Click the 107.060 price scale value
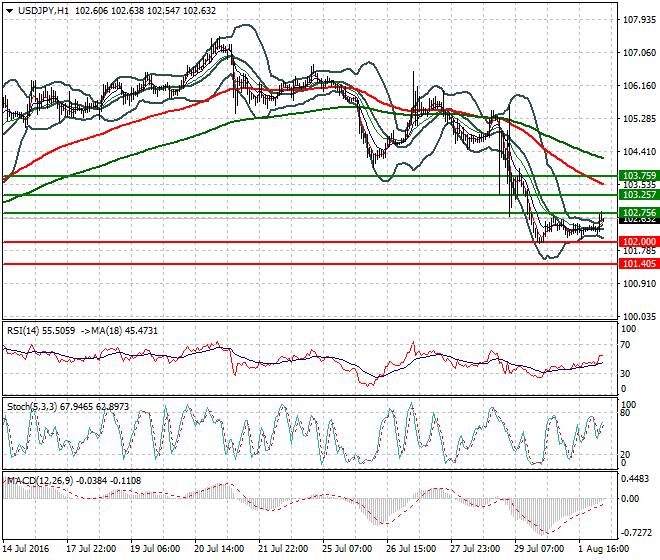Screen dimensions: 660x560 pos(639,53)
